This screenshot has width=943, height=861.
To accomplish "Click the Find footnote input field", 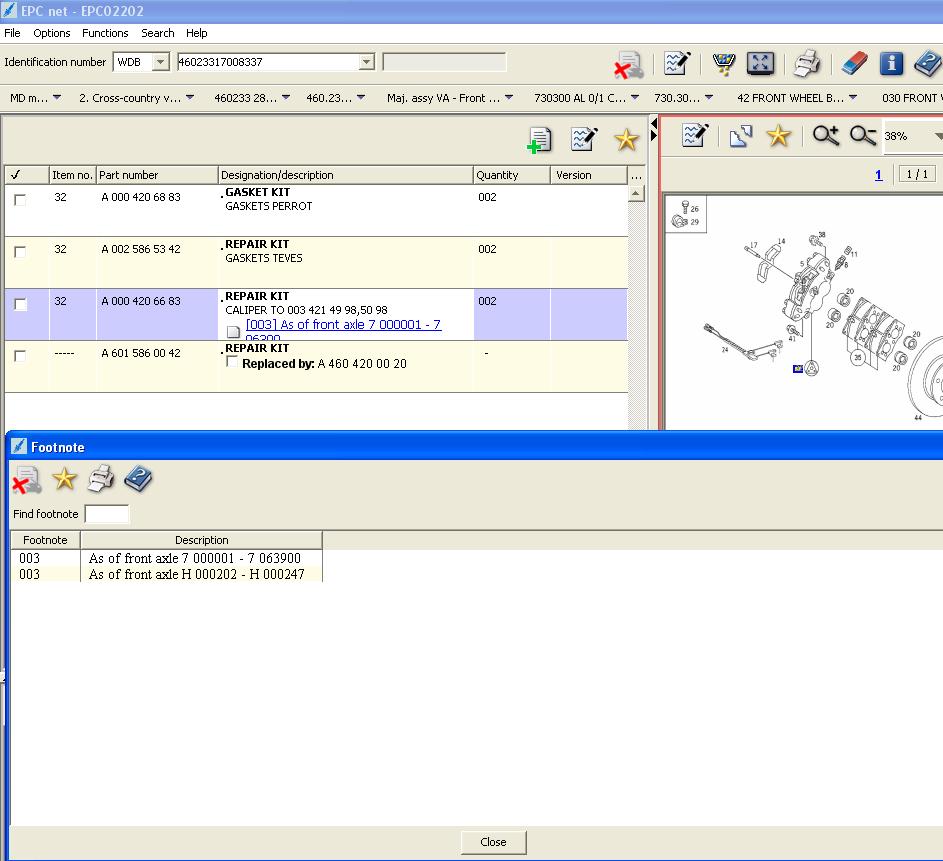I will point(107,514).
